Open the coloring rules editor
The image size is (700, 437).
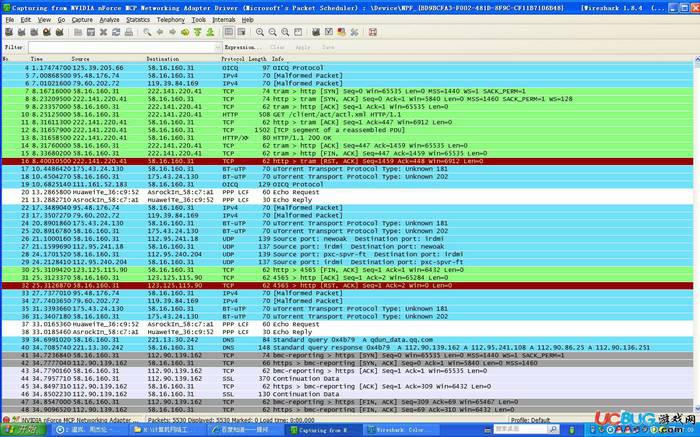[342, 32]
